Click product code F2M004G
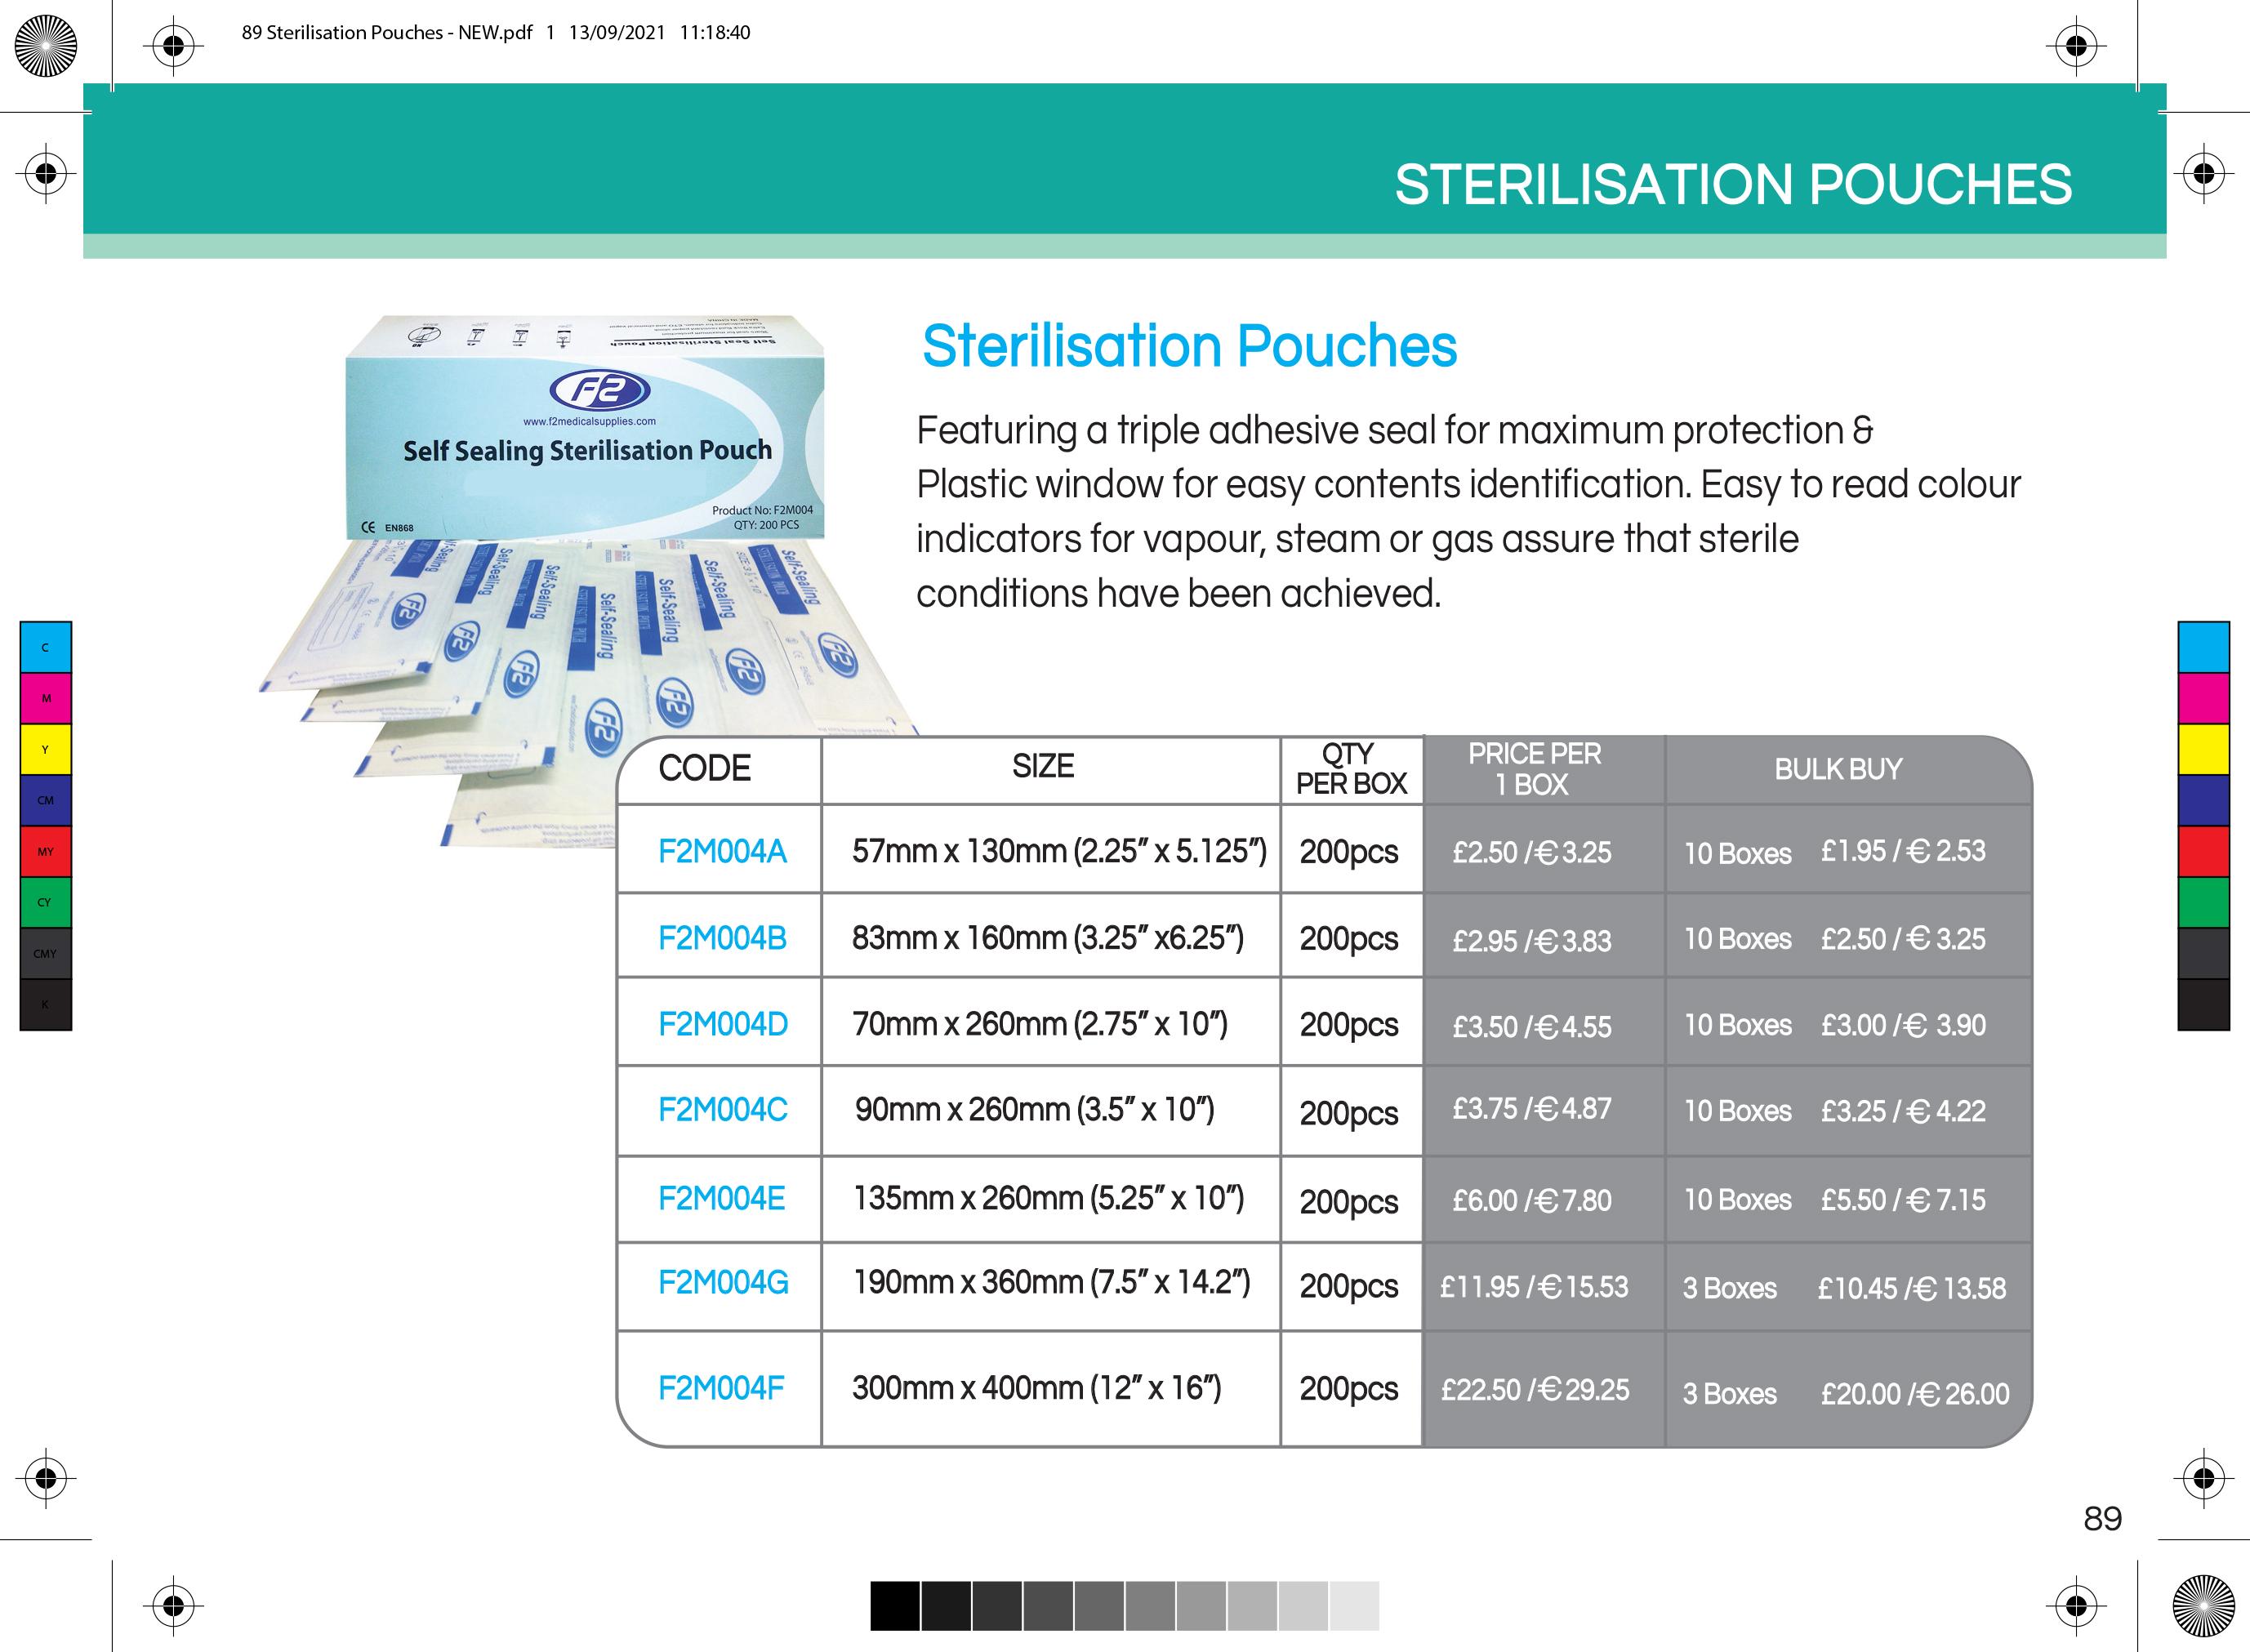Viewport: 2250px width, 1652px height. tap(723, 1282)
